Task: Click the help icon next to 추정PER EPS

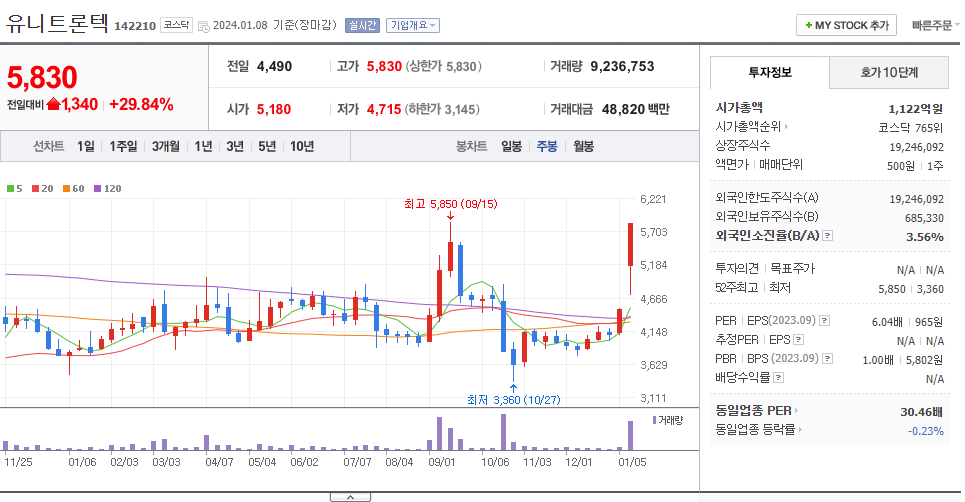Action: tap(798, 340)
